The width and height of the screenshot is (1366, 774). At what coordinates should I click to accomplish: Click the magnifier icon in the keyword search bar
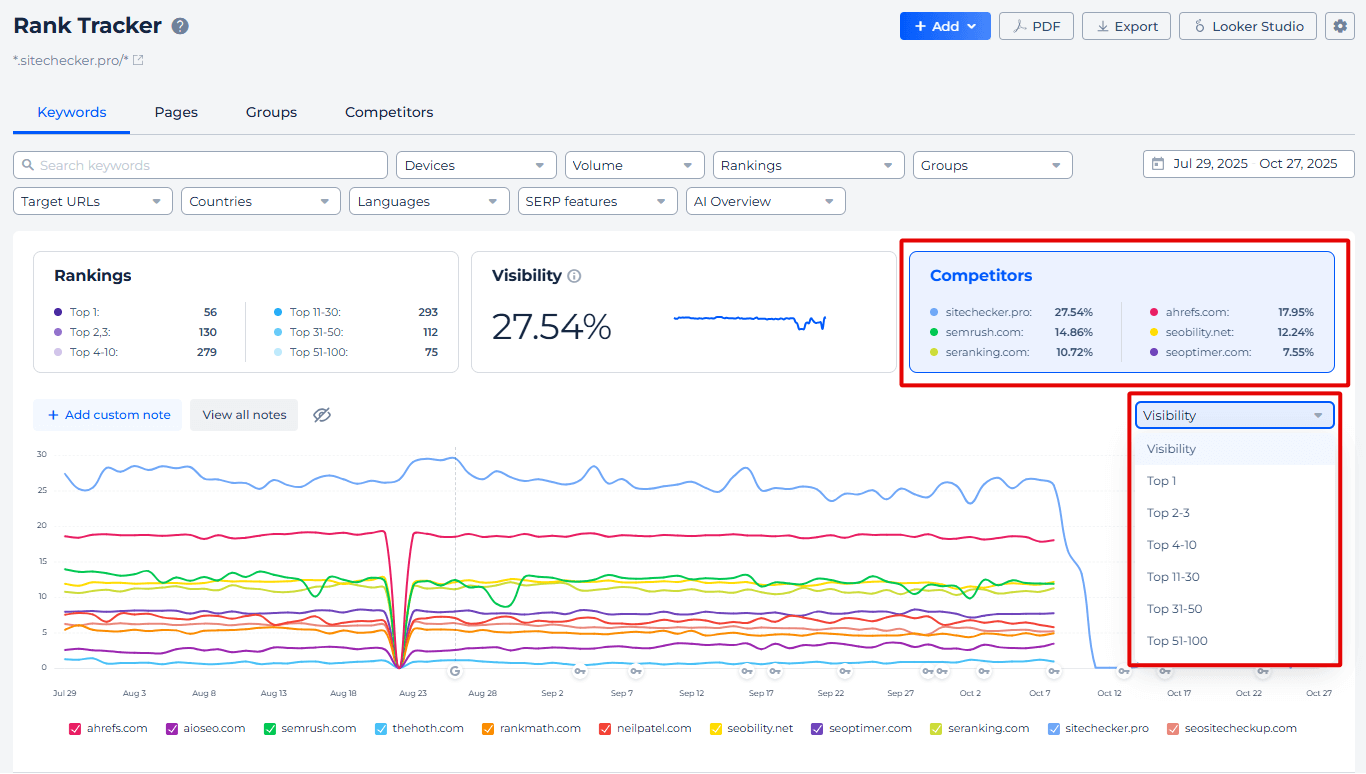click(30, 164)
